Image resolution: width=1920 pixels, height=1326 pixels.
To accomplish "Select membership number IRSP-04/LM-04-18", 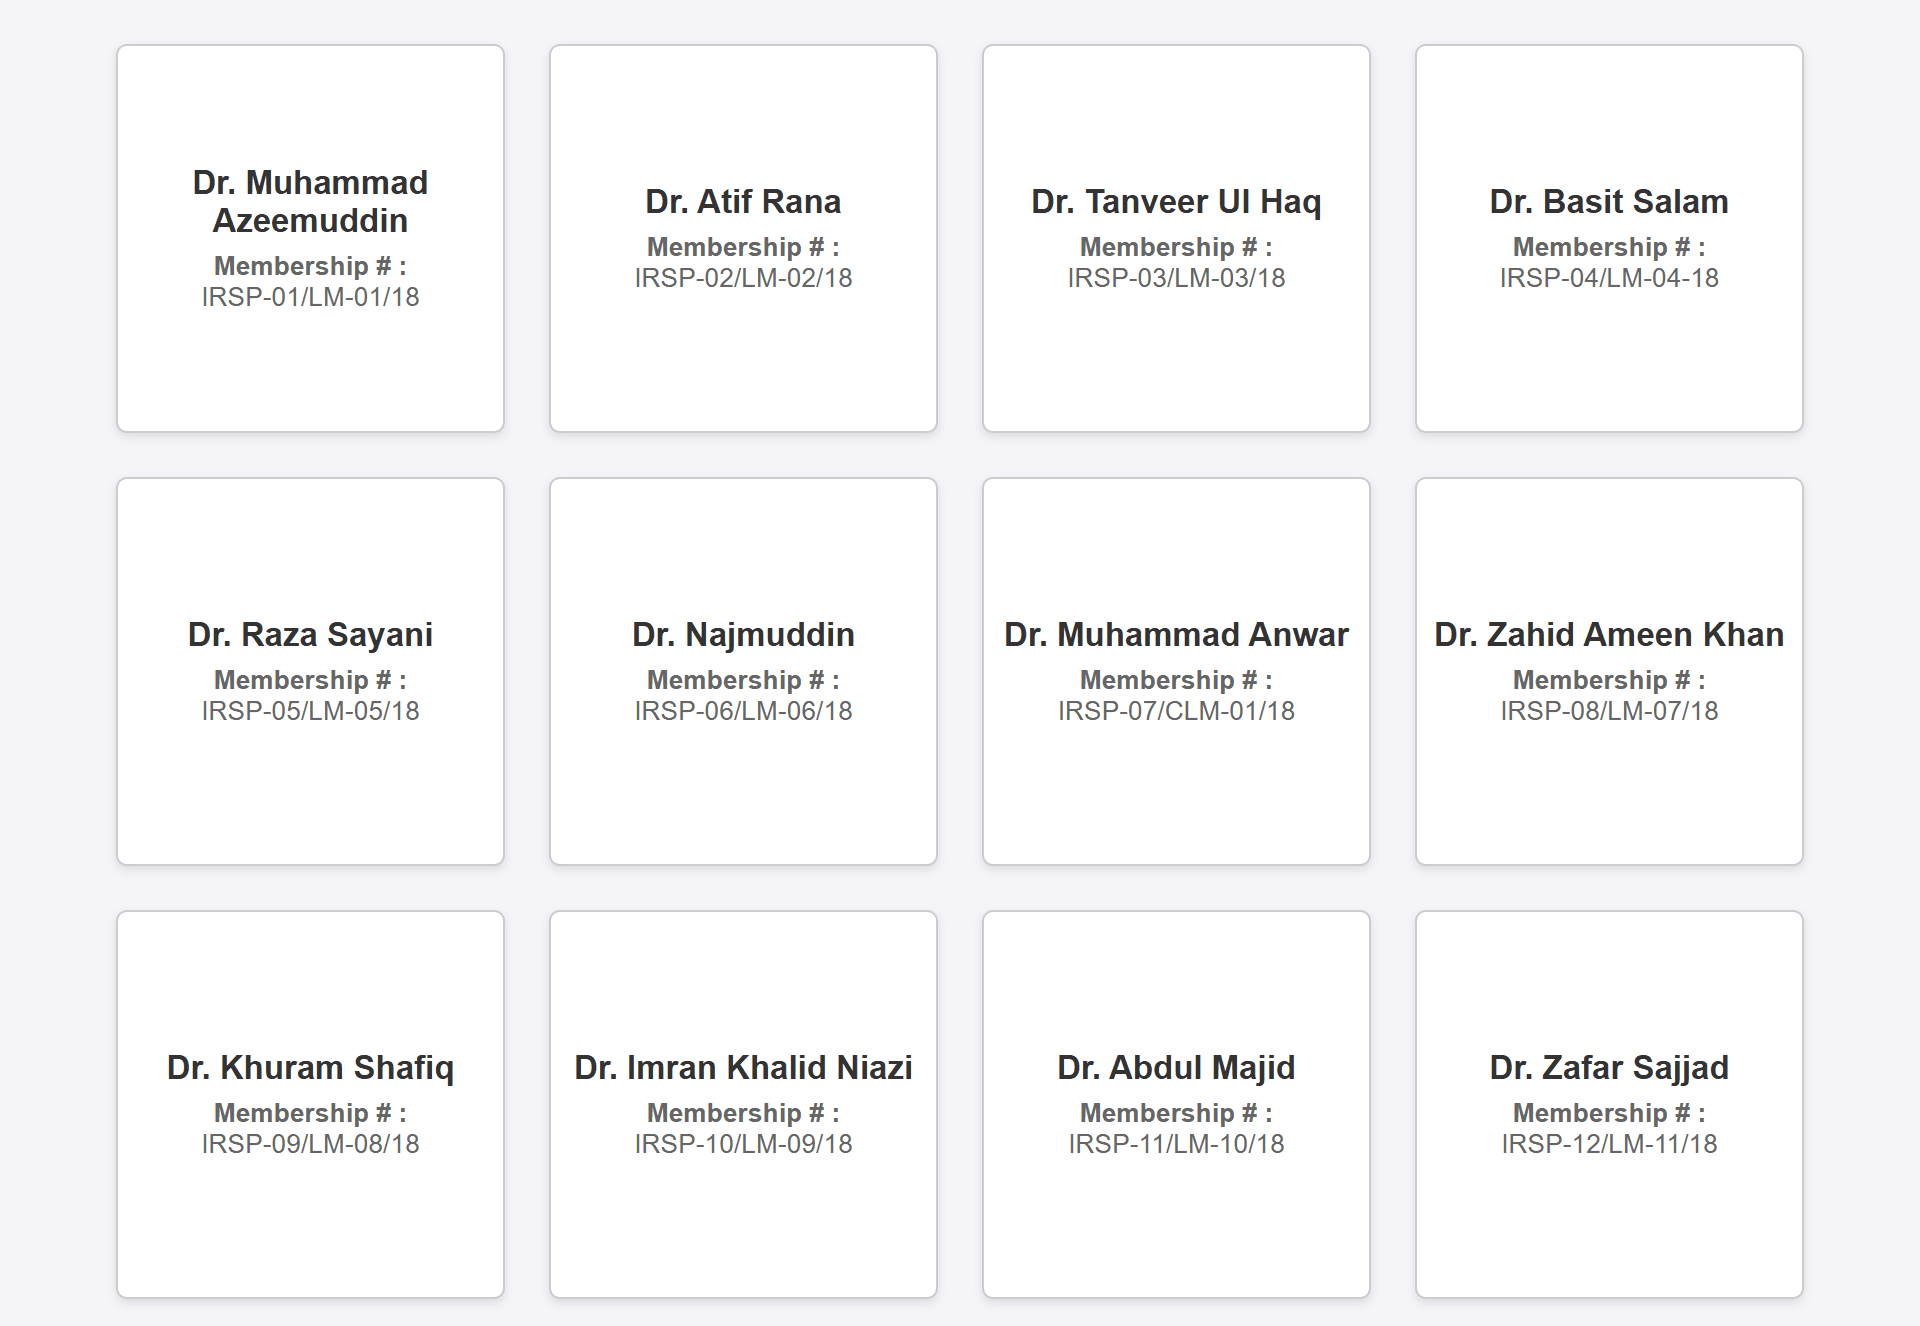I will coord(1609,278).
